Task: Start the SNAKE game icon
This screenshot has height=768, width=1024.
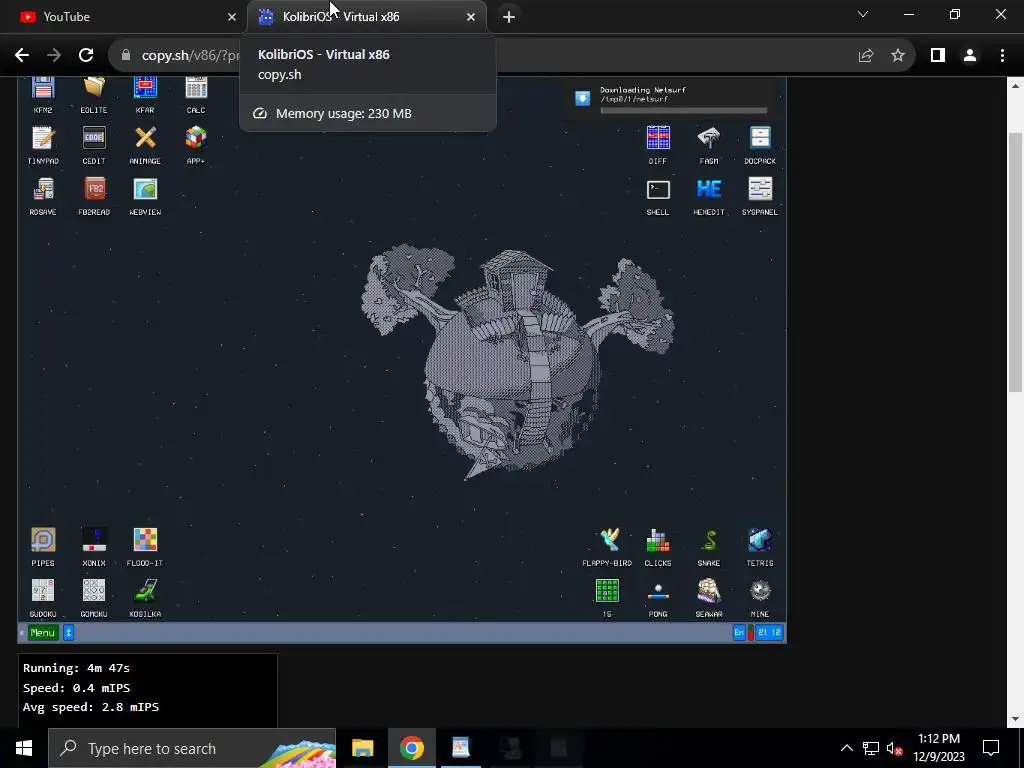Action: [709, 547]
